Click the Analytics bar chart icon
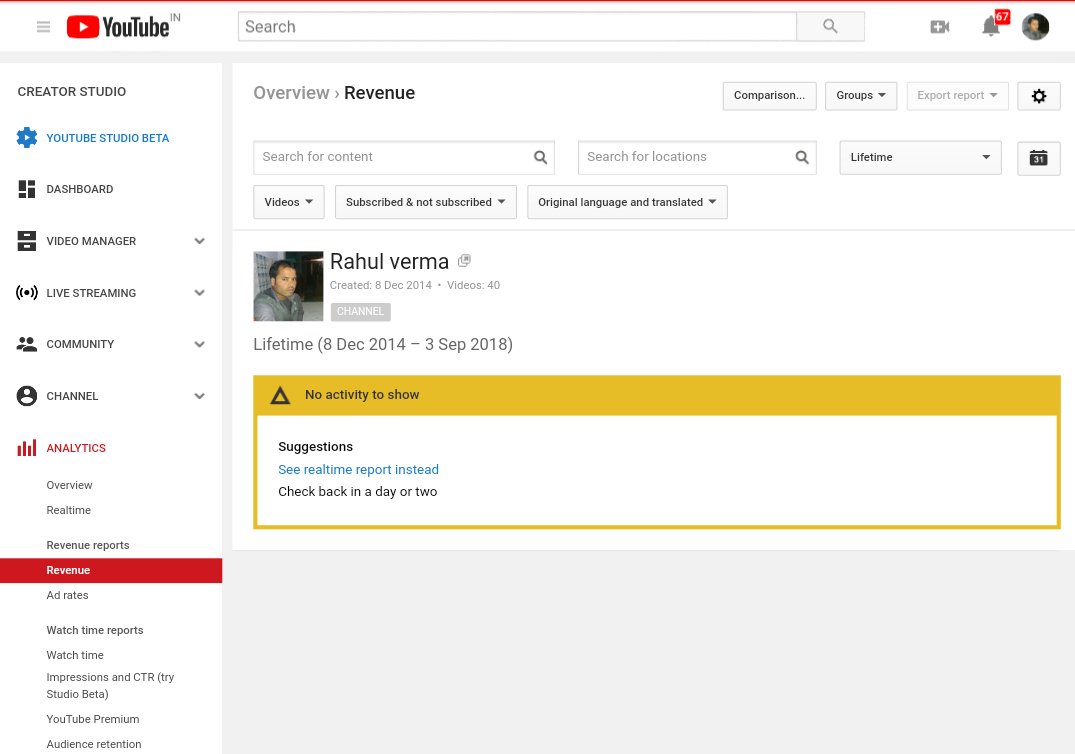The width and height of the screenshot is (1075, 754). click(27, 448)
